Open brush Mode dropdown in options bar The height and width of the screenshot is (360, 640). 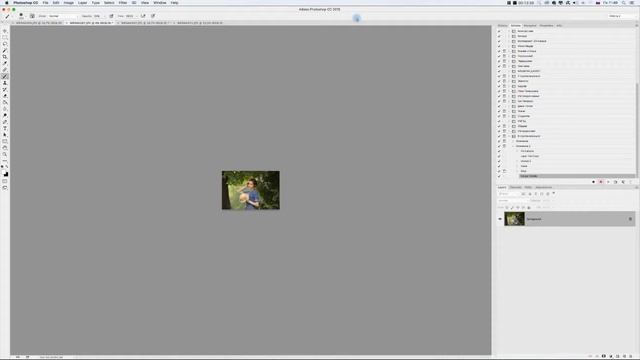point(63,16)
